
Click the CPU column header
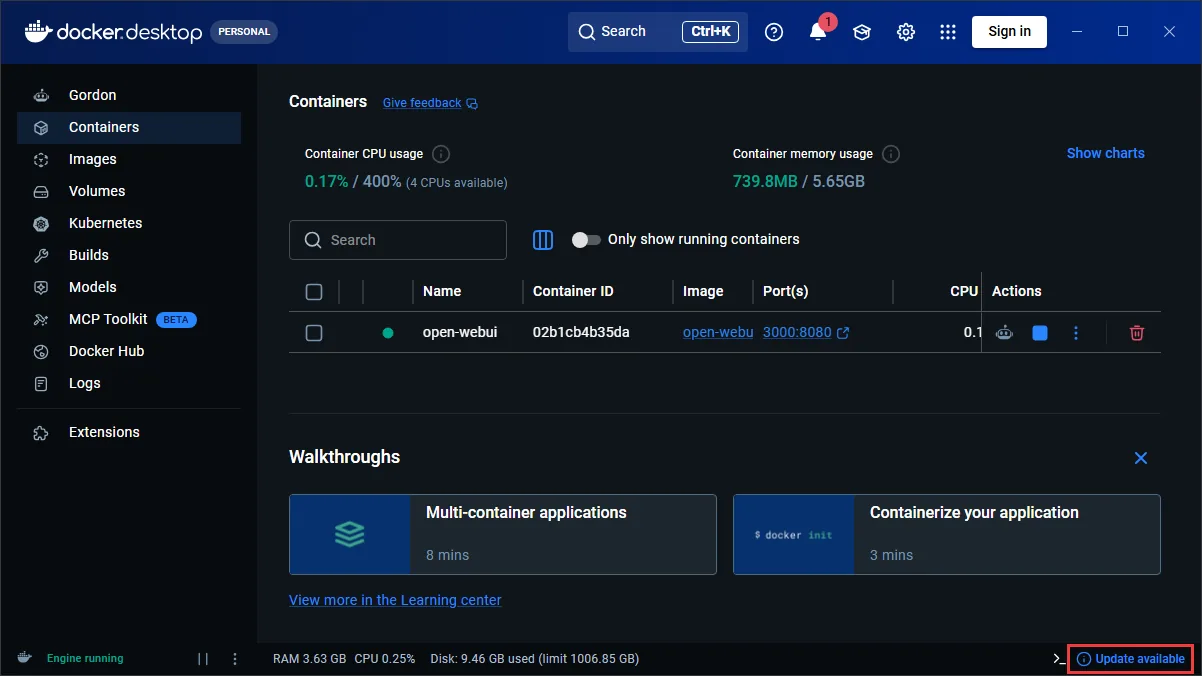964,291
